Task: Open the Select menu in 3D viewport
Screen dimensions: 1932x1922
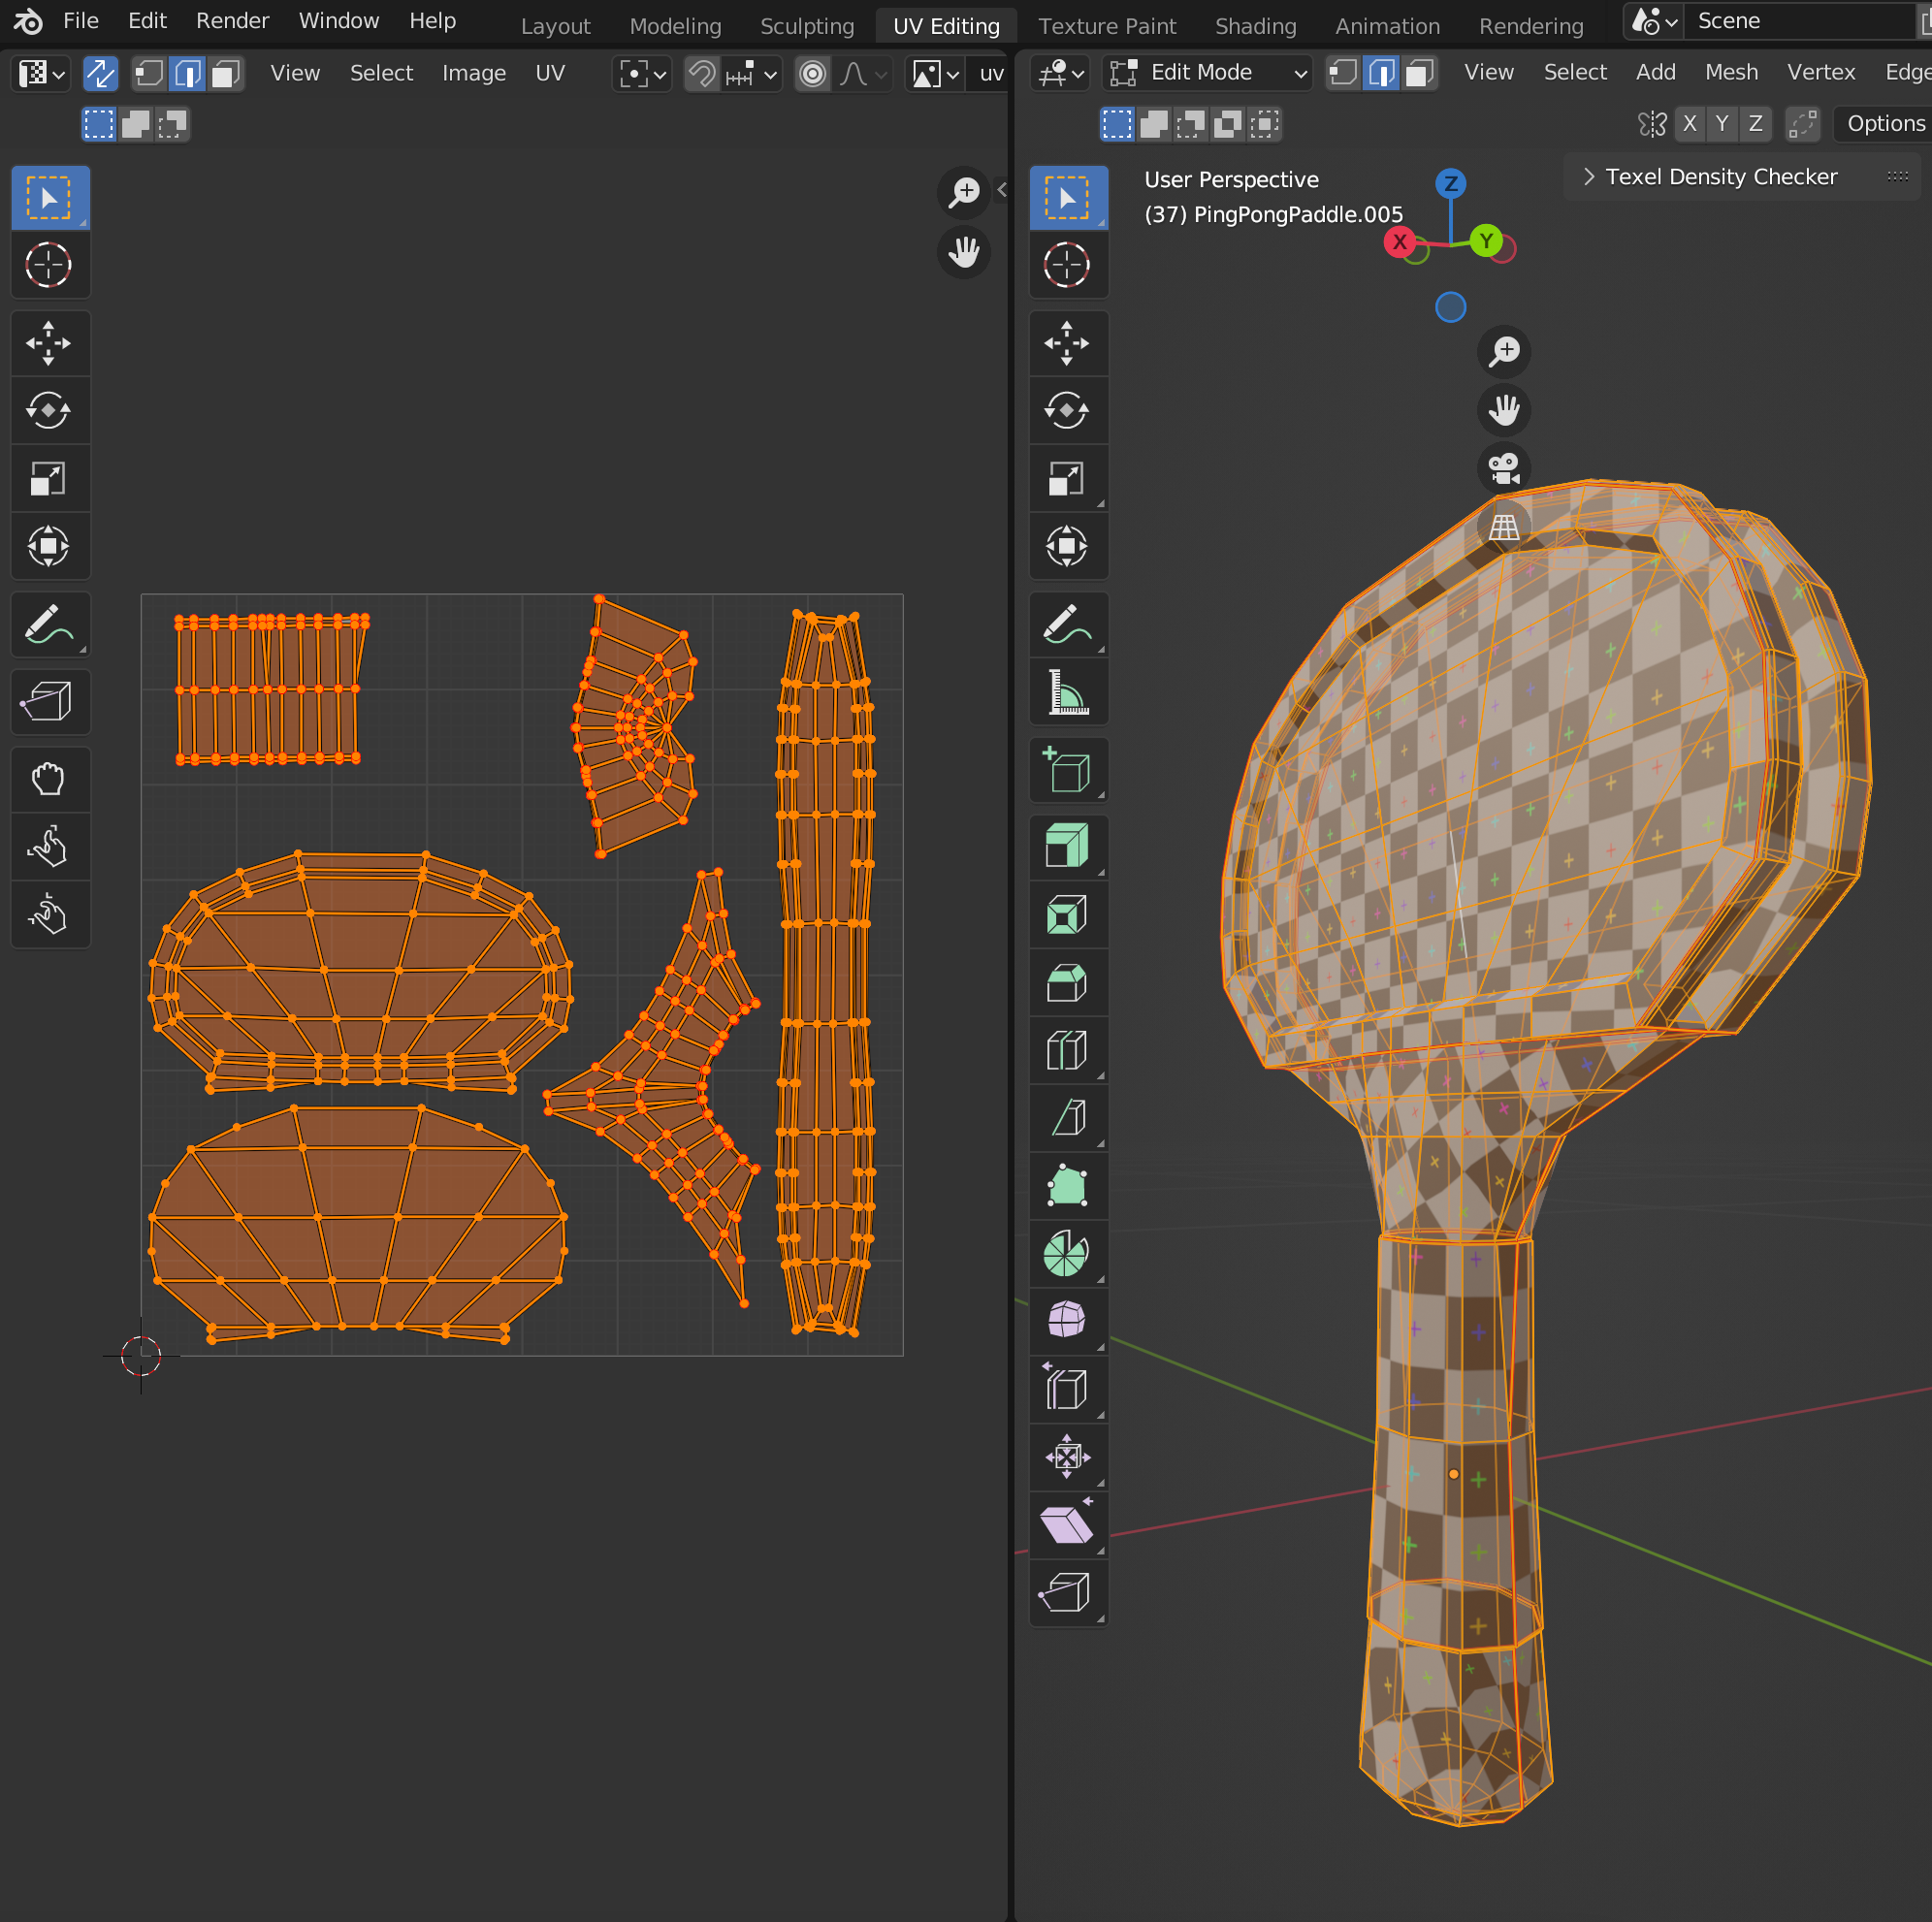Action: [1571, 71]
